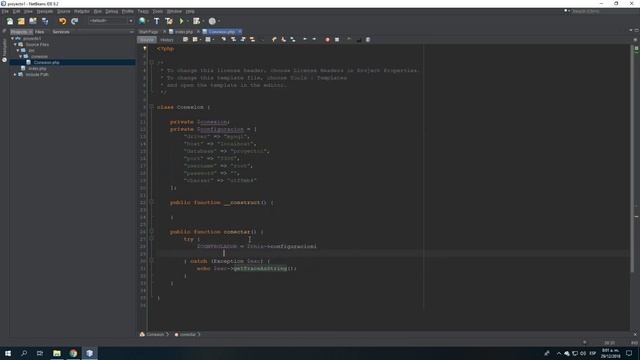Open the dropdown arrow beside the Run icon
Screen dimensions: 640x360
(x=188, y=21)
